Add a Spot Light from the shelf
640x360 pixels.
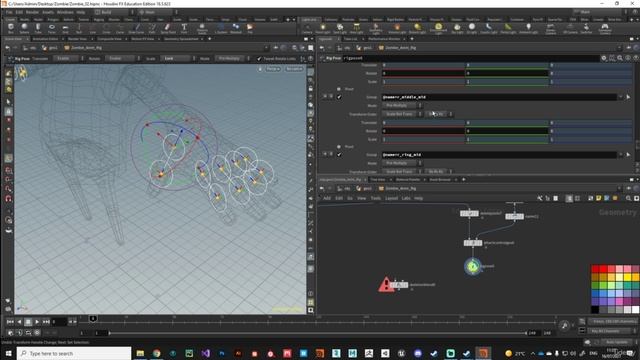pyautogui.click(x=340, y=28)
